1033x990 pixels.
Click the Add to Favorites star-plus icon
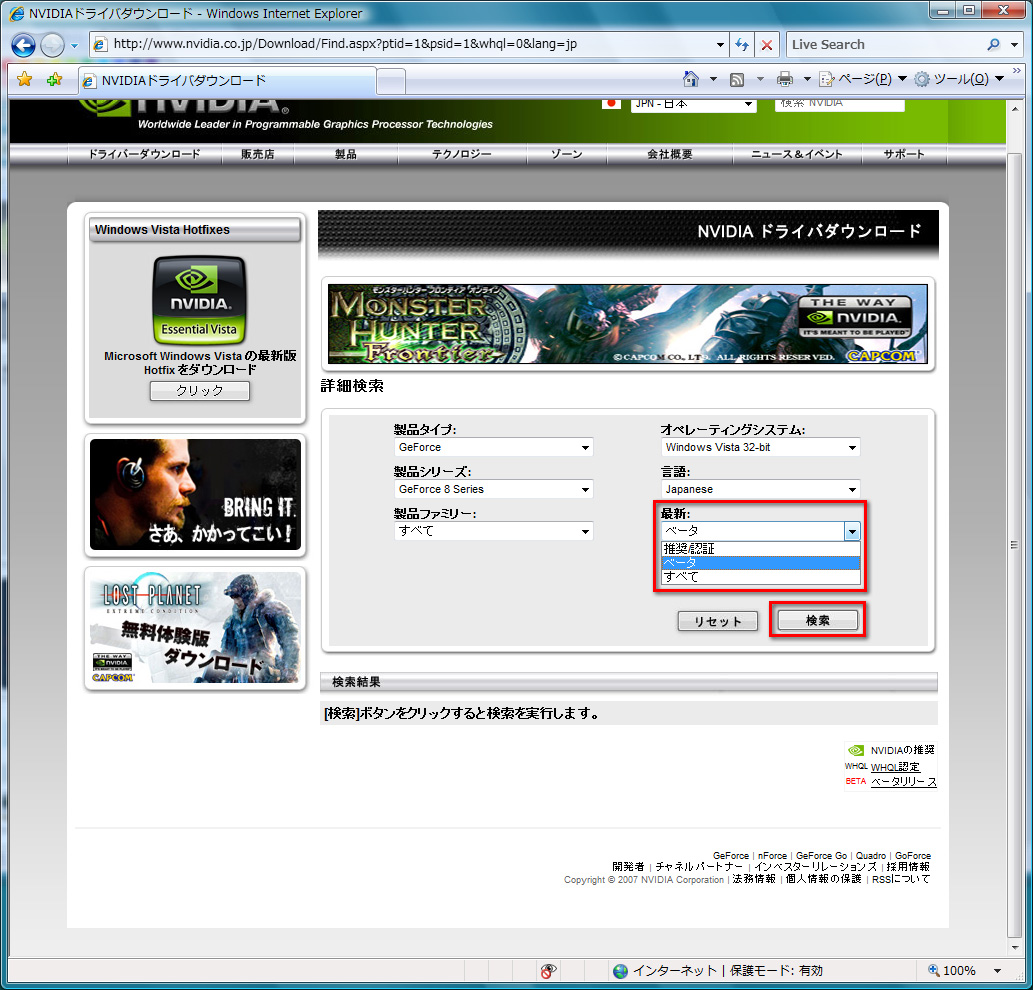pos(54,80)
